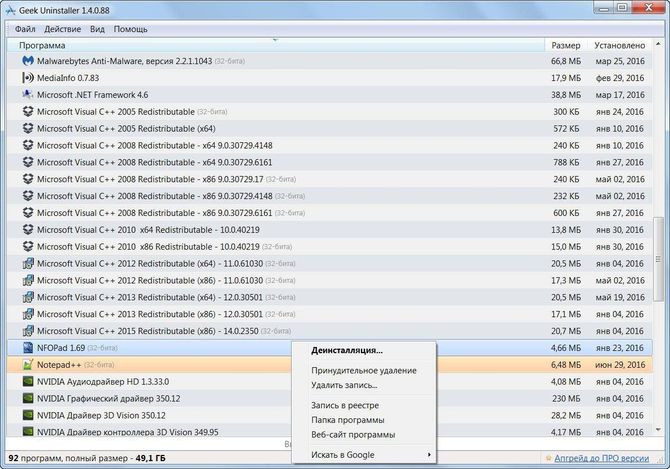Click the мар 17, 2016 date cell
Screen dimensions: 670x469
(x=620, y=95)
